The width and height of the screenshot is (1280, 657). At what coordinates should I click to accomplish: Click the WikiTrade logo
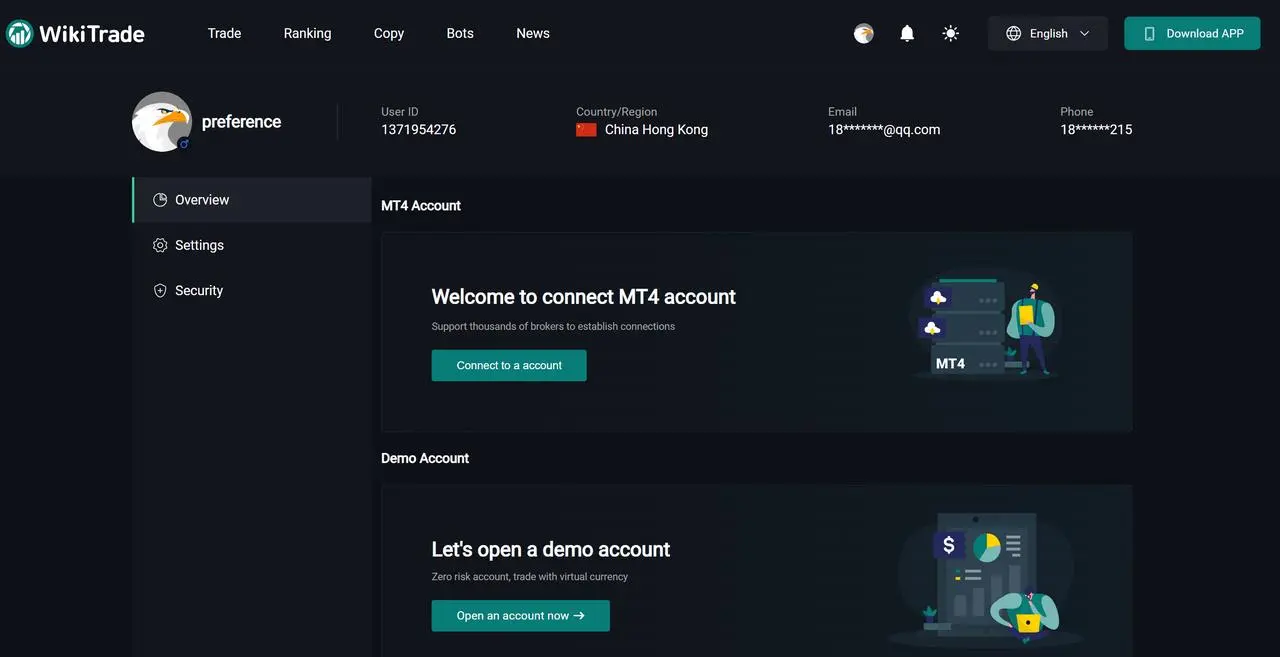tap(75, 34)
